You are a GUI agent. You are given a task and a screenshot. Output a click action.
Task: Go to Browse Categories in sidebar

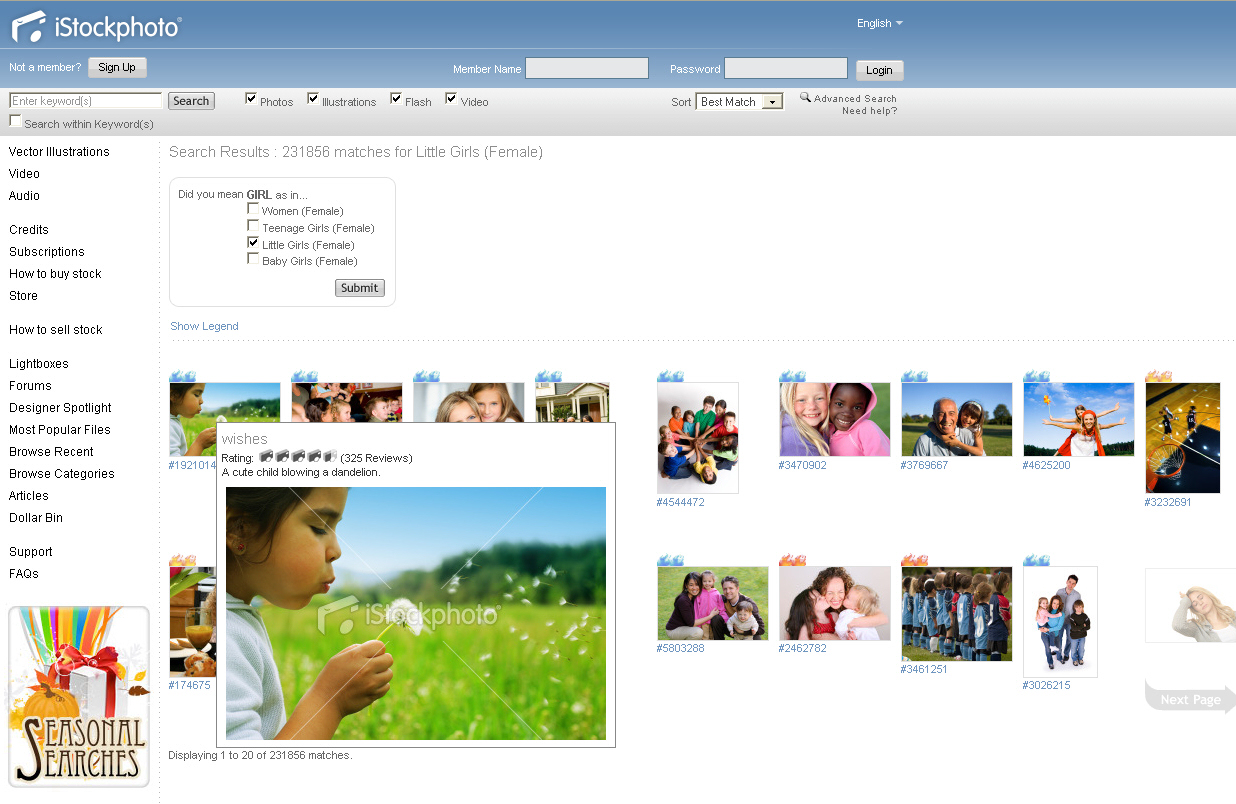(x=62, y=474)
